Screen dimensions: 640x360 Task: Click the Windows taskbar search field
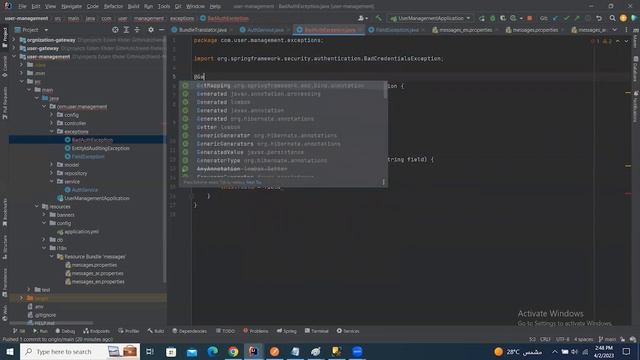click(80, 351)
